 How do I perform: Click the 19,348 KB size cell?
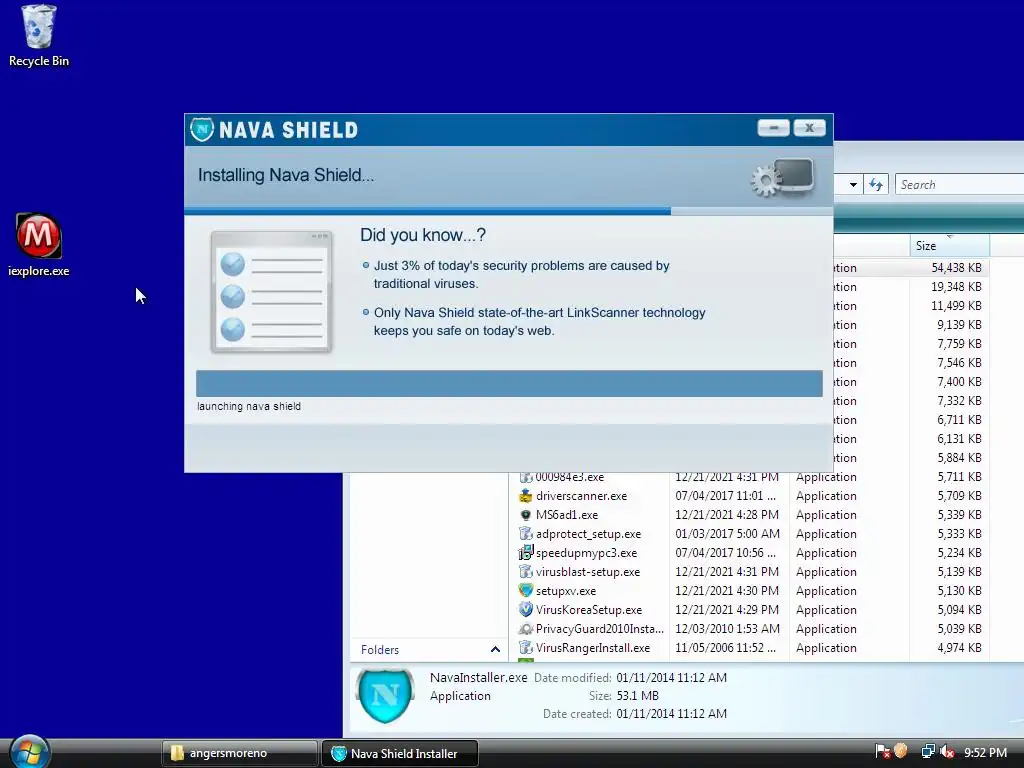956,287
